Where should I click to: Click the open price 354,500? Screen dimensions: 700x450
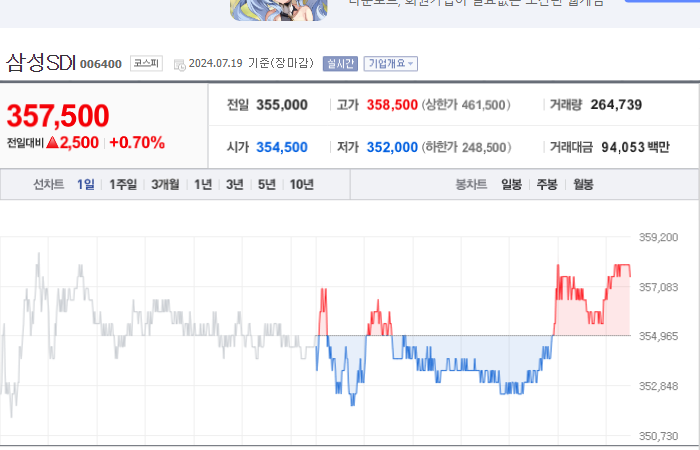point(282,147)
